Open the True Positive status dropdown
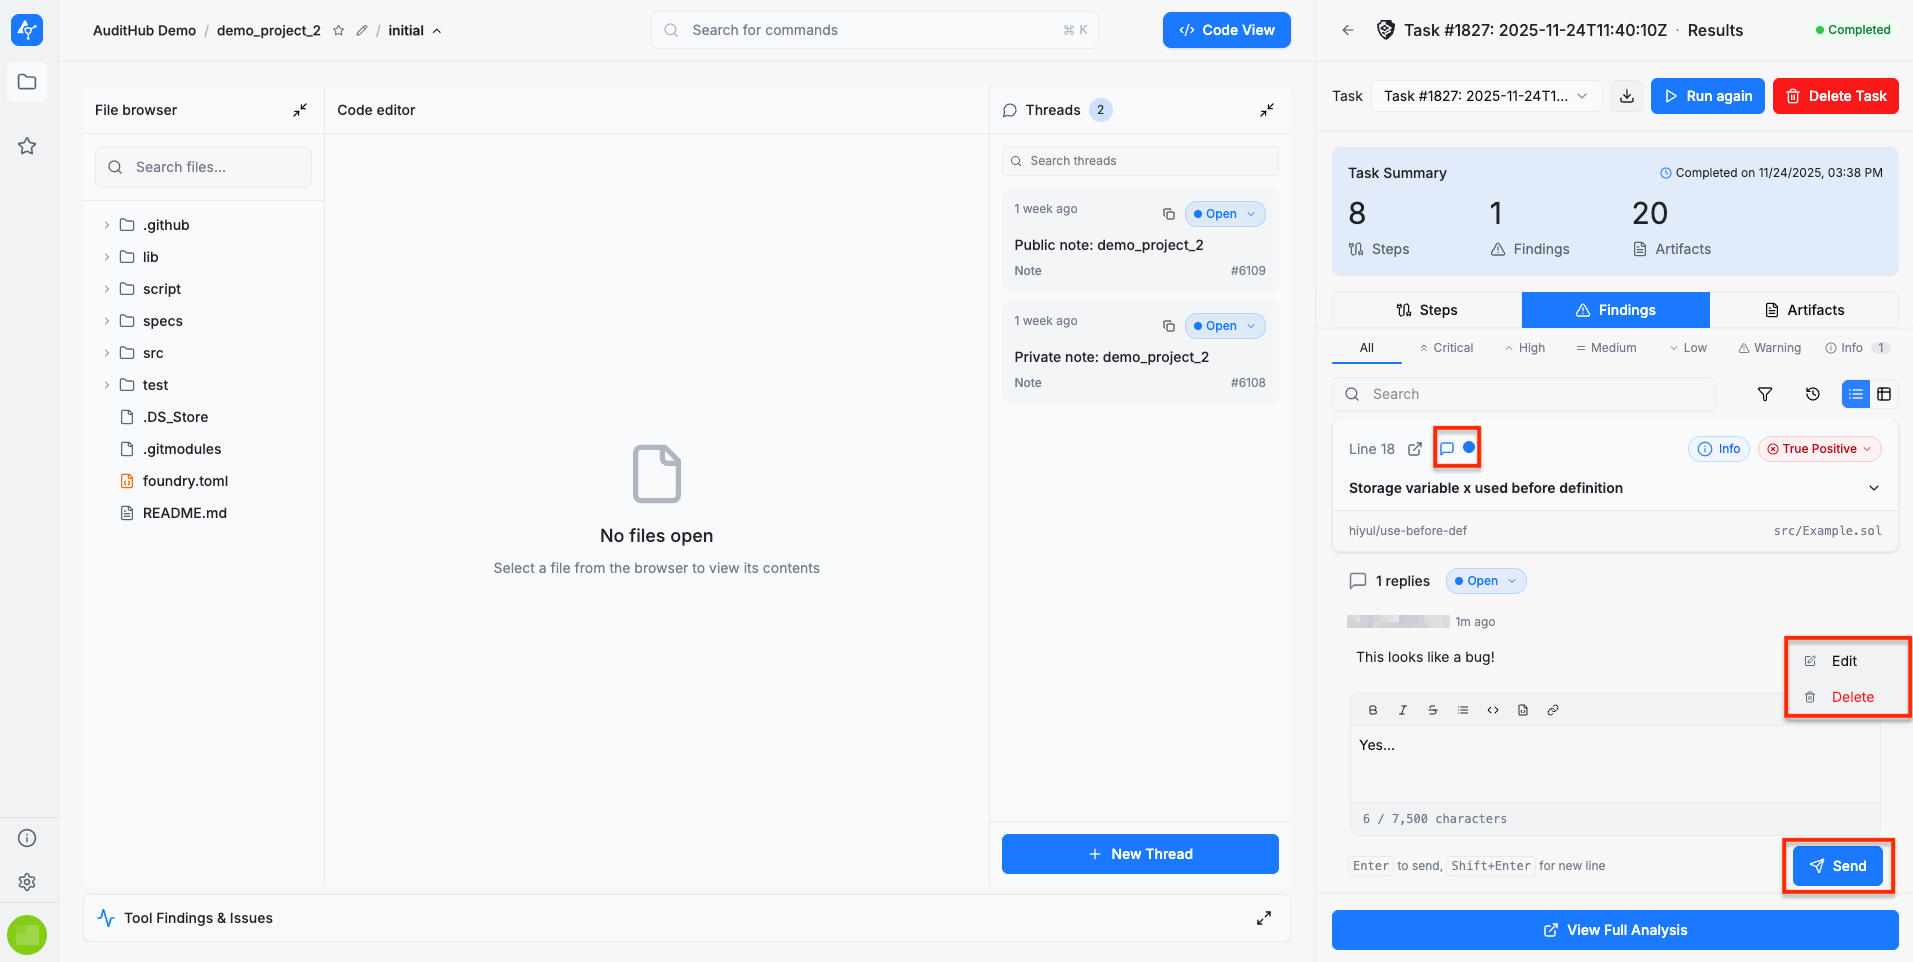The width and height of the screenshot is (1913, 962). (x=1819, y=449)
